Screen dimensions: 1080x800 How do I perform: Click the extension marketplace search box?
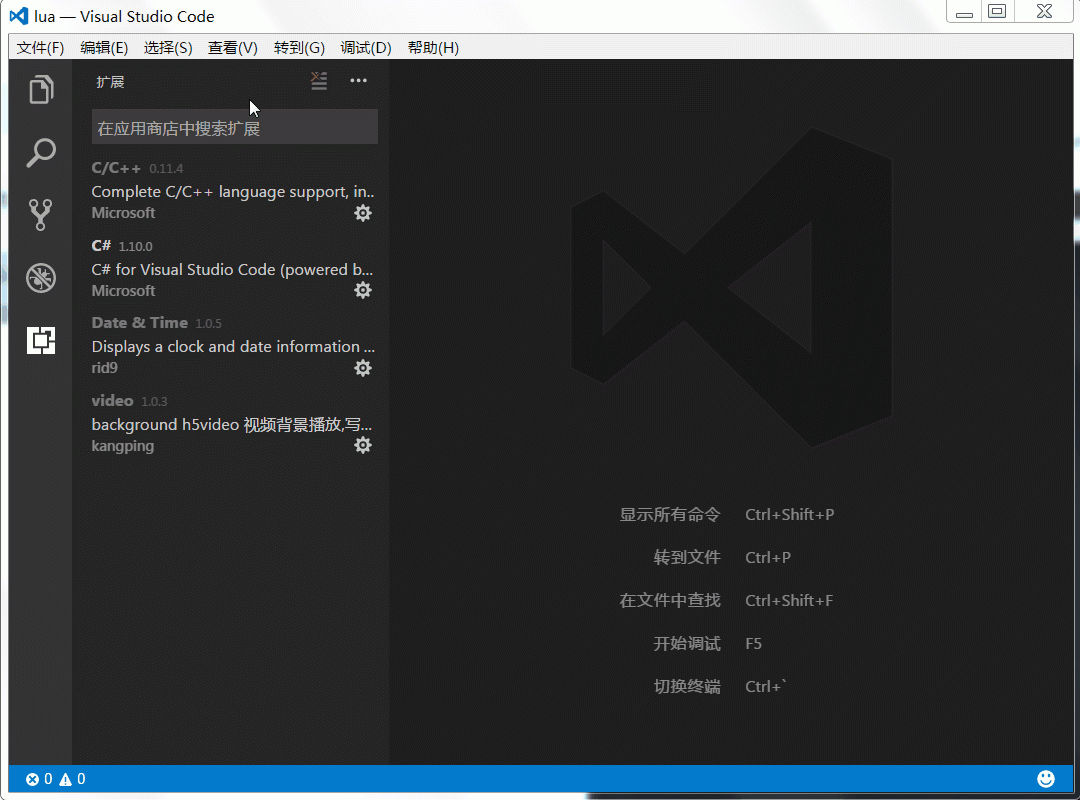click(x=234, y=126)
